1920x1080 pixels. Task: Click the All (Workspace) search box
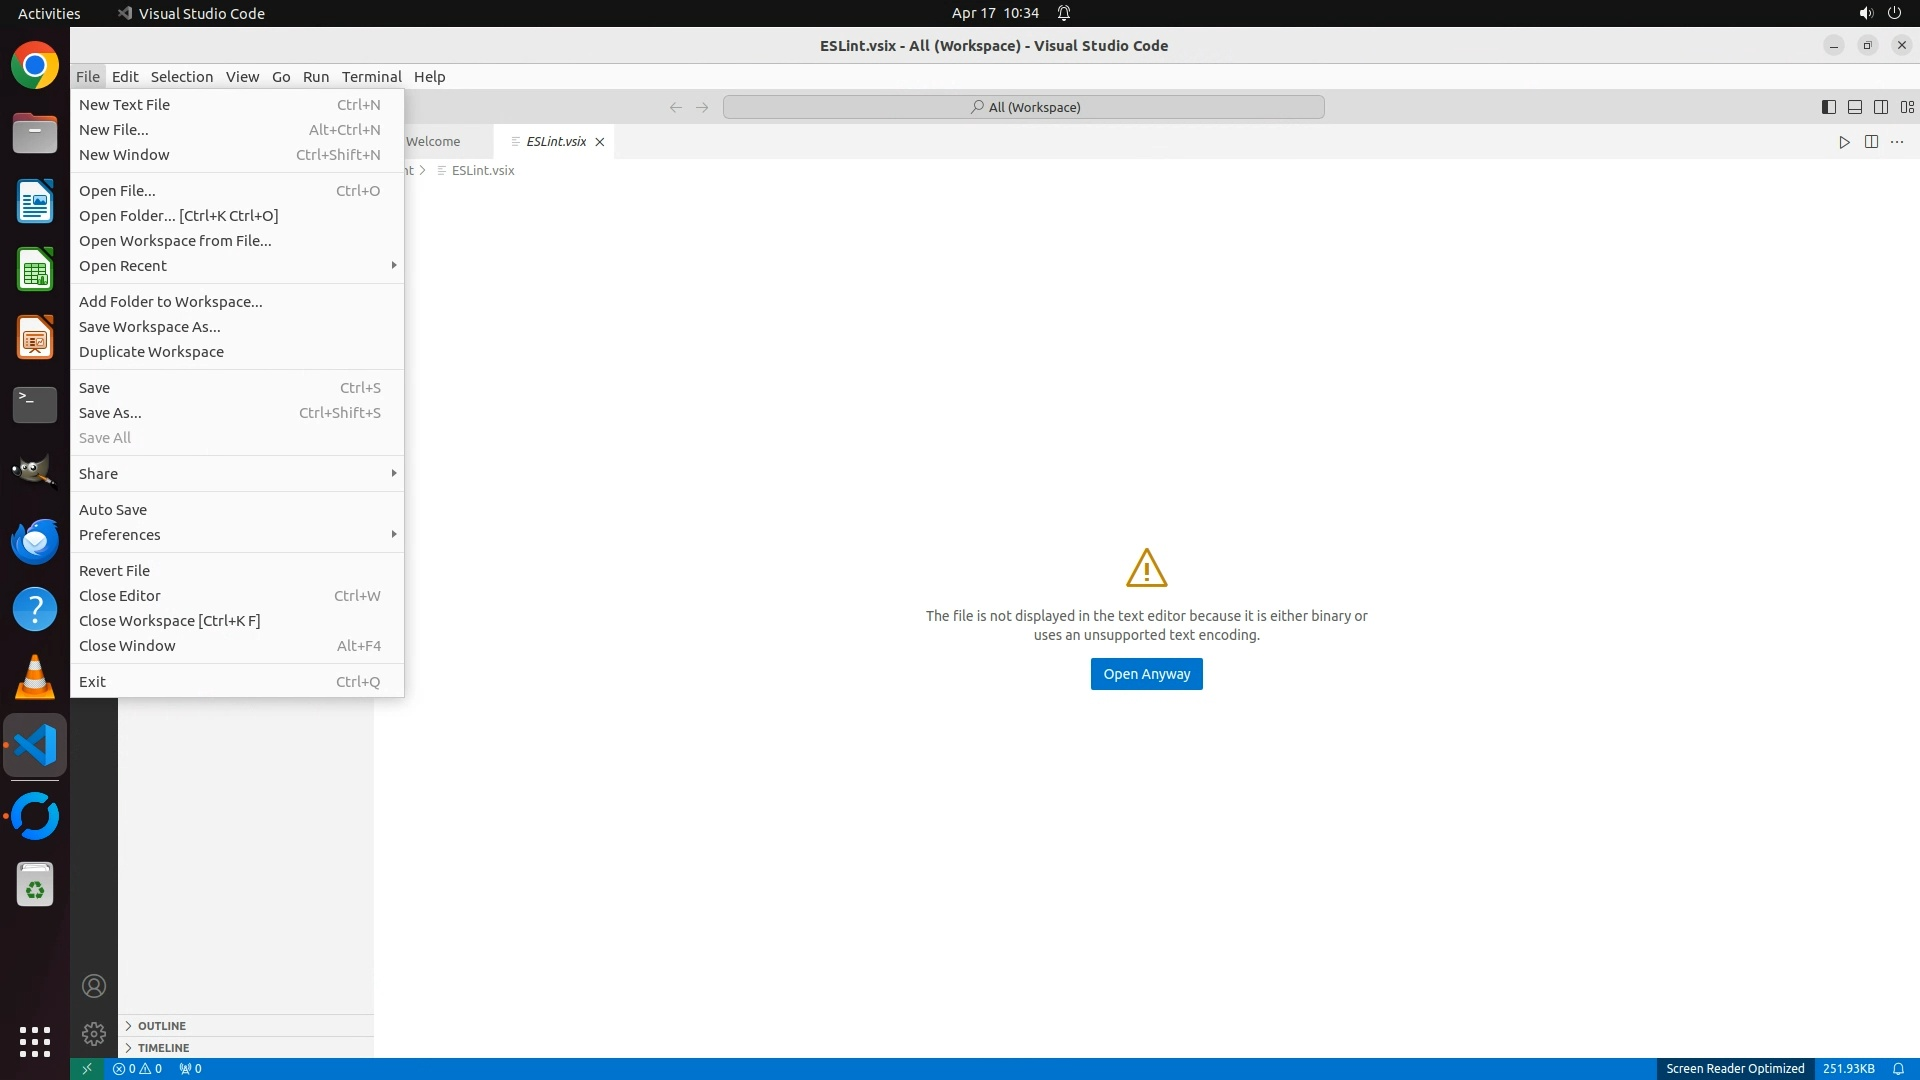pos(1024,107)
